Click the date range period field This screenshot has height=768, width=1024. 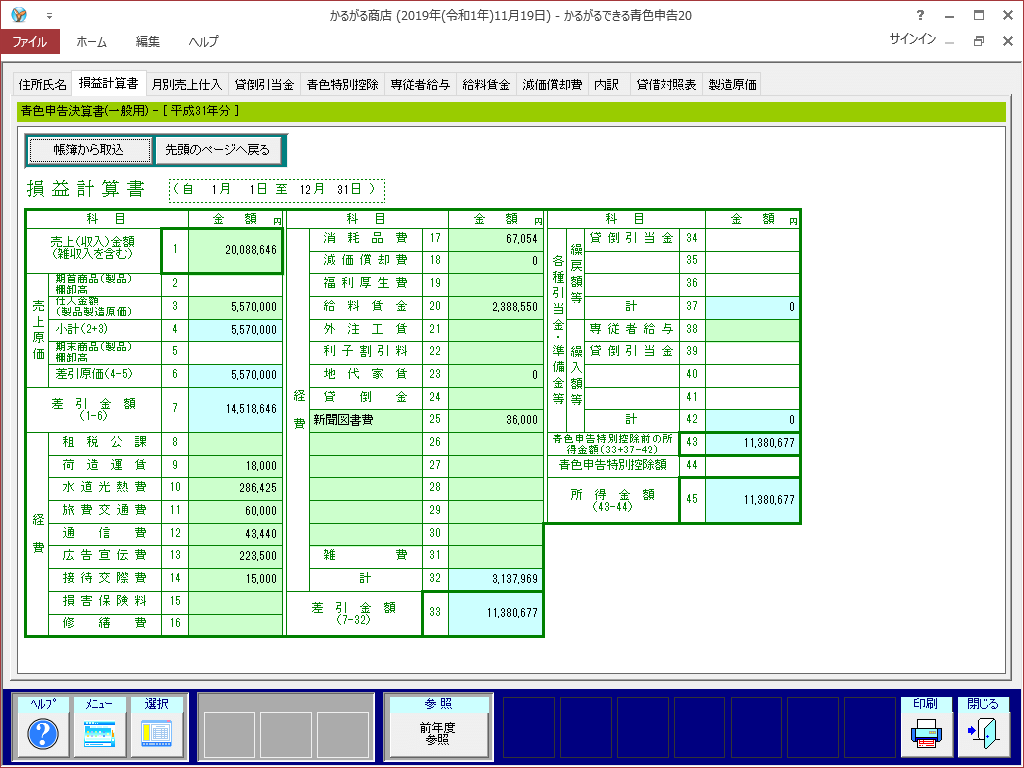(x=277, y=190)
